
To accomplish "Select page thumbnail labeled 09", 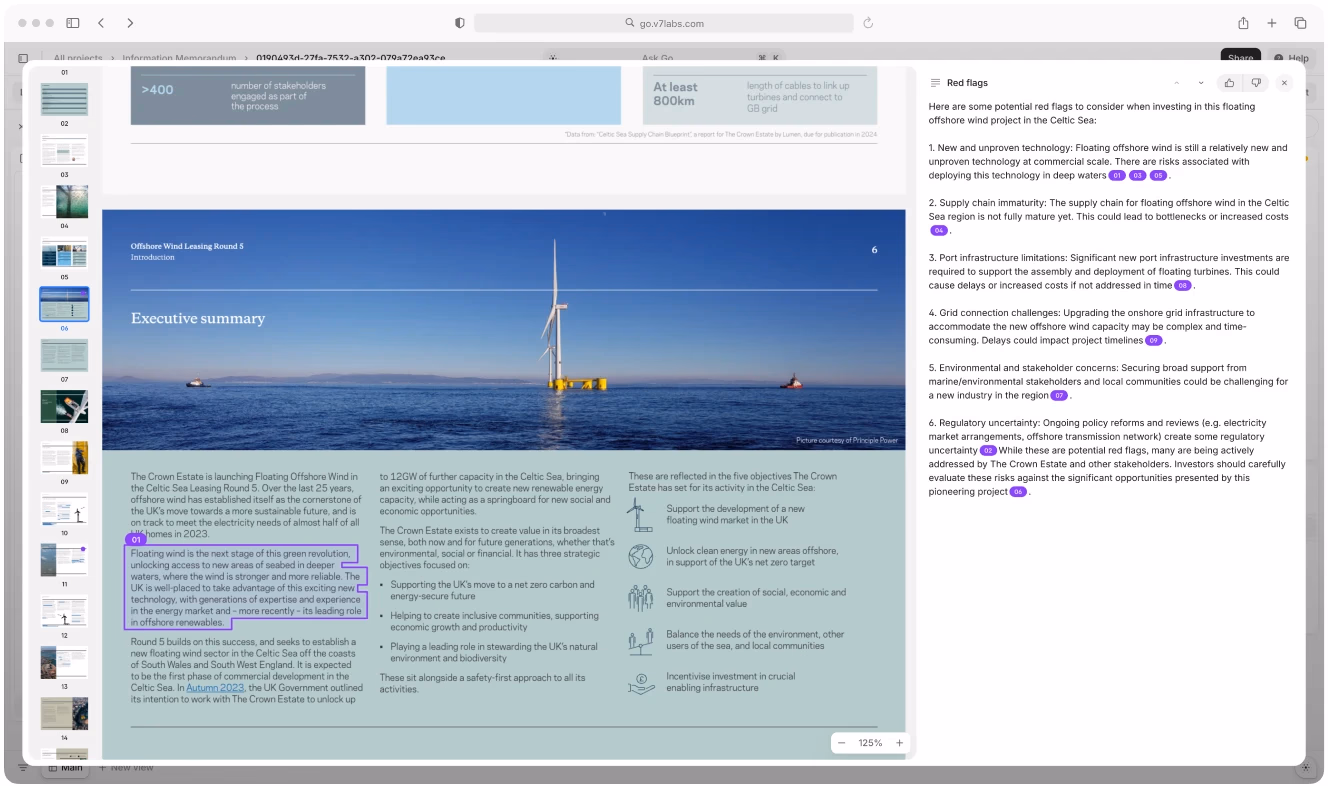I will 64,457.
